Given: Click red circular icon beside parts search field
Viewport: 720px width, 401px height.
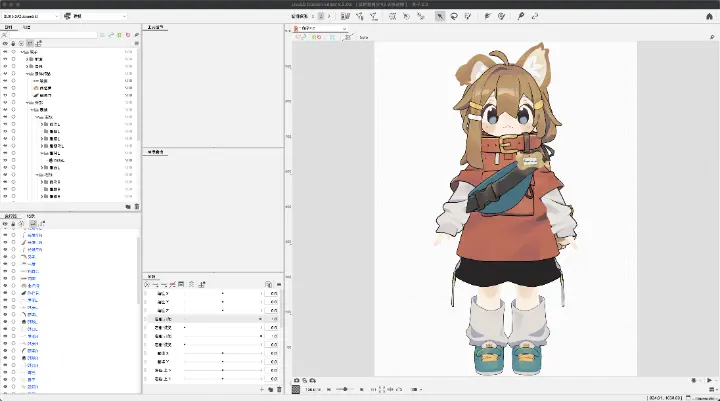Looking at the screenshot, I should (128, 35).
